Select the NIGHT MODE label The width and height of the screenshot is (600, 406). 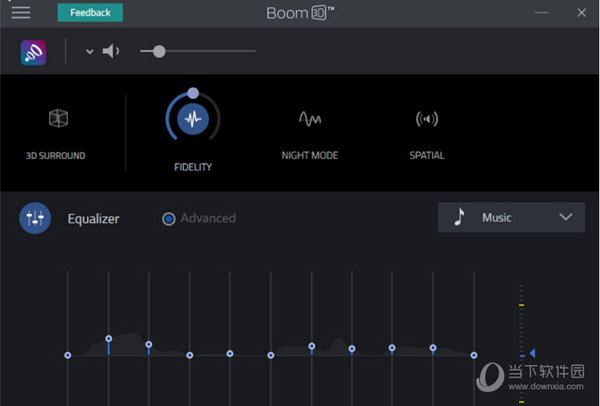coord(310,155)
